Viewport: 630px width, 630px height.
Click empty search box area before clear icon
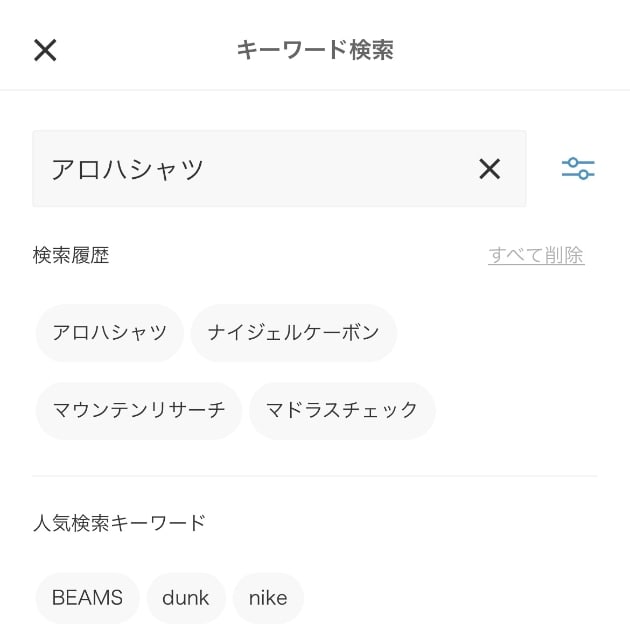(338, 168)
